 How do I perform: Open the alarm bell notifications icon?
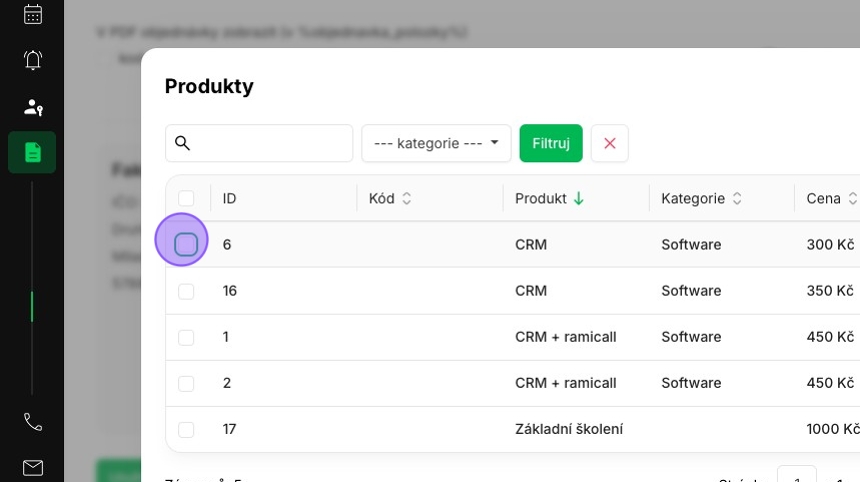pyautogui.click(x=33, y=60)
